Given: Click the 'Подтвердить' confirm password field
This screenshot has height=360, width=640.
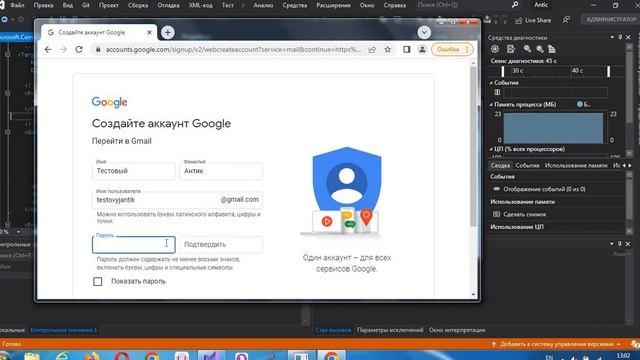Looking at the screenshot, I should [221, 244].
